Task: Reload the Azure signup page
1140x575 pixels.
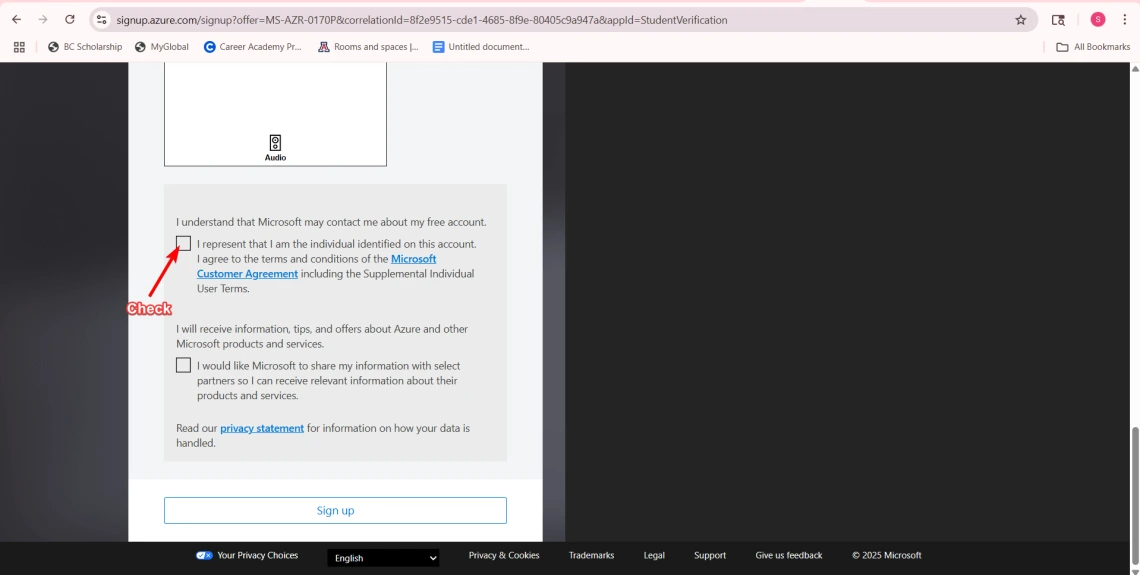Action: (x=70, y=20)
